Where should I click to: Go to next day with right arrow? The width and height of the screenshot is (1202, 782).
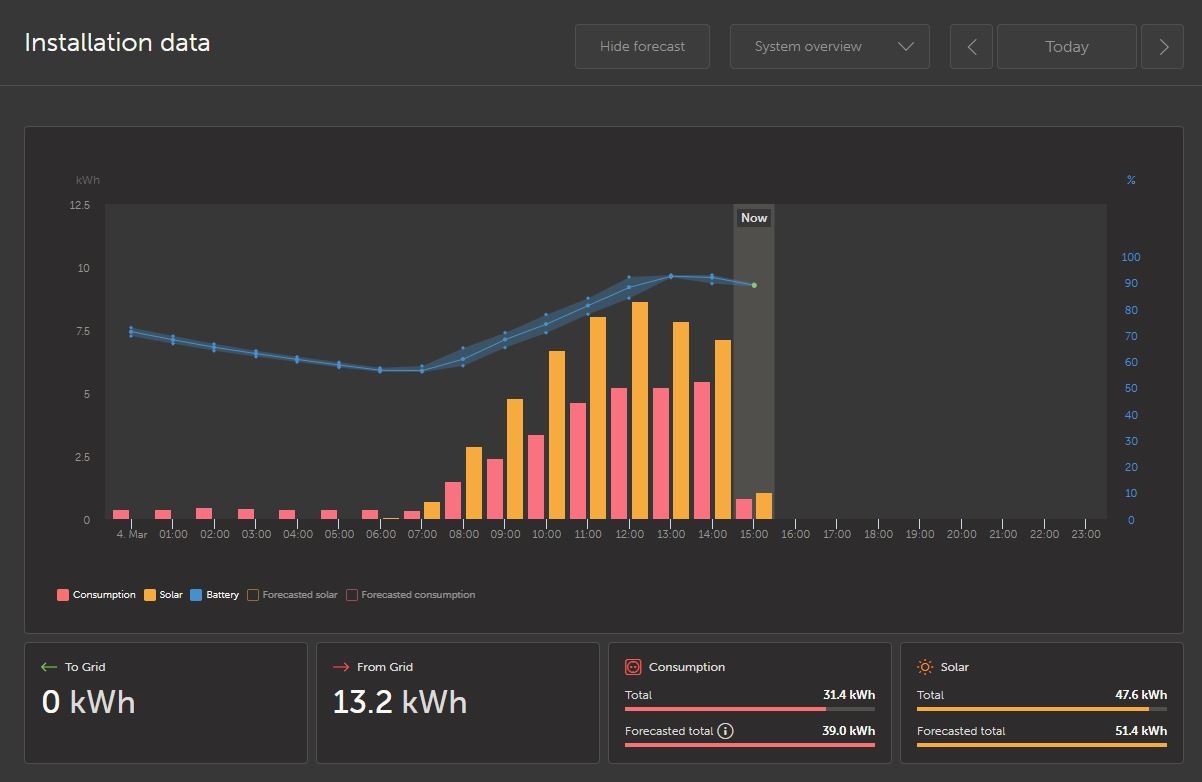tap(1162, 47)
